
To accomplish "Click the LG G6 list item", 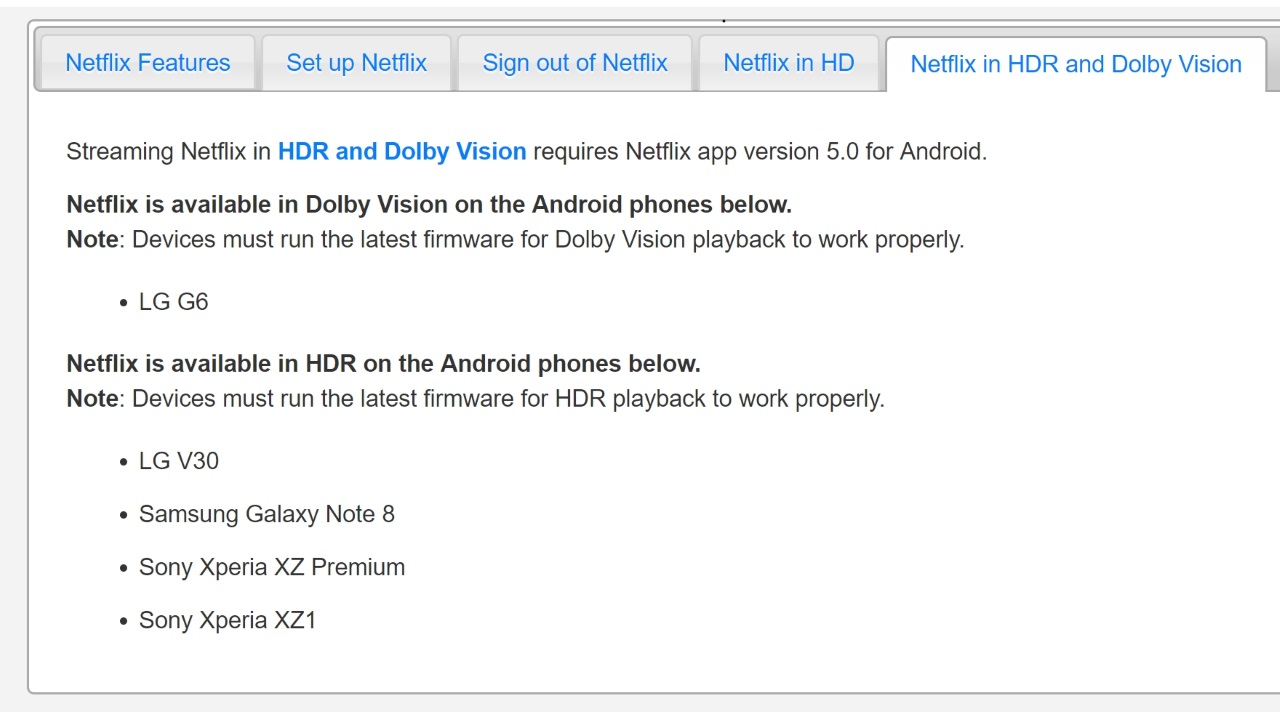I will point(173,302).
